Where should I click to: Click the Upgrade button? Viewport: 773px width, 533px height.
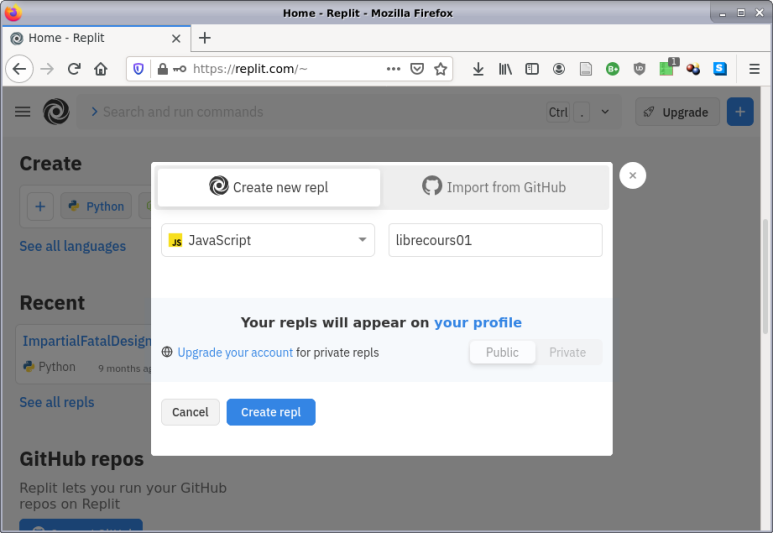(x=677, y=112)
